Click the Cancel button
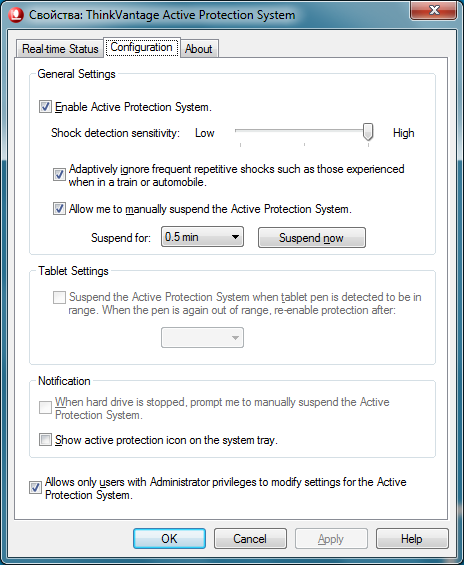The width and height of the screenshot is (464, 565). point(250,539)
